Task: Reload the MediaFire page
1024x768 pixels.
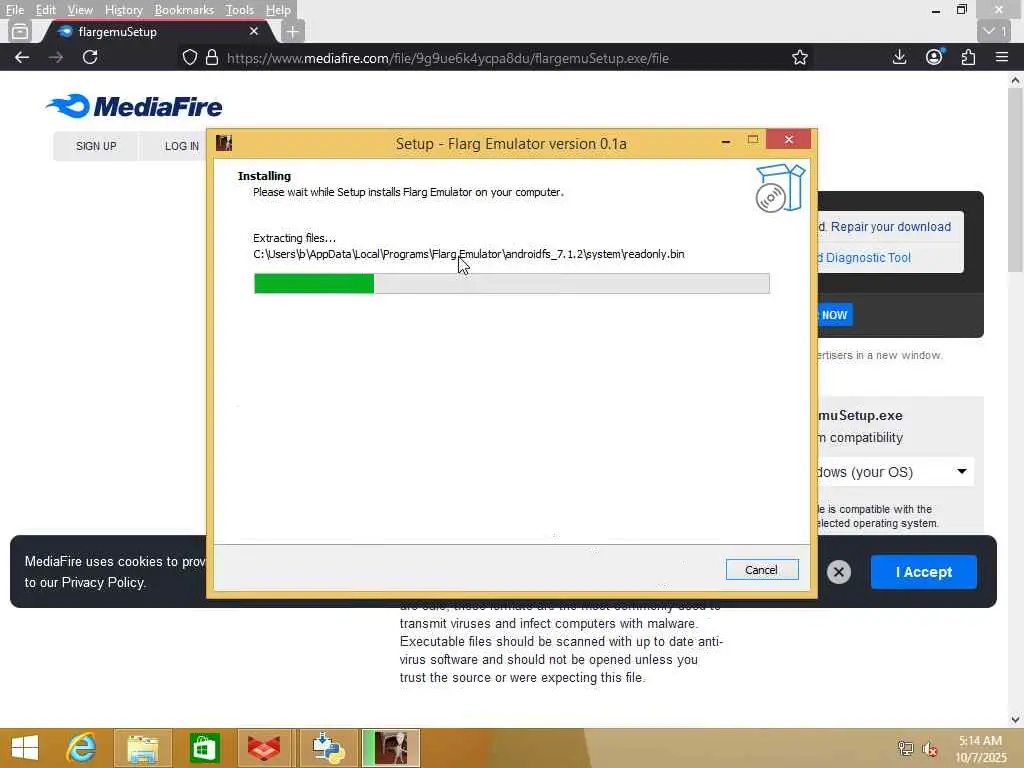Action: click(x=90, y=57)
